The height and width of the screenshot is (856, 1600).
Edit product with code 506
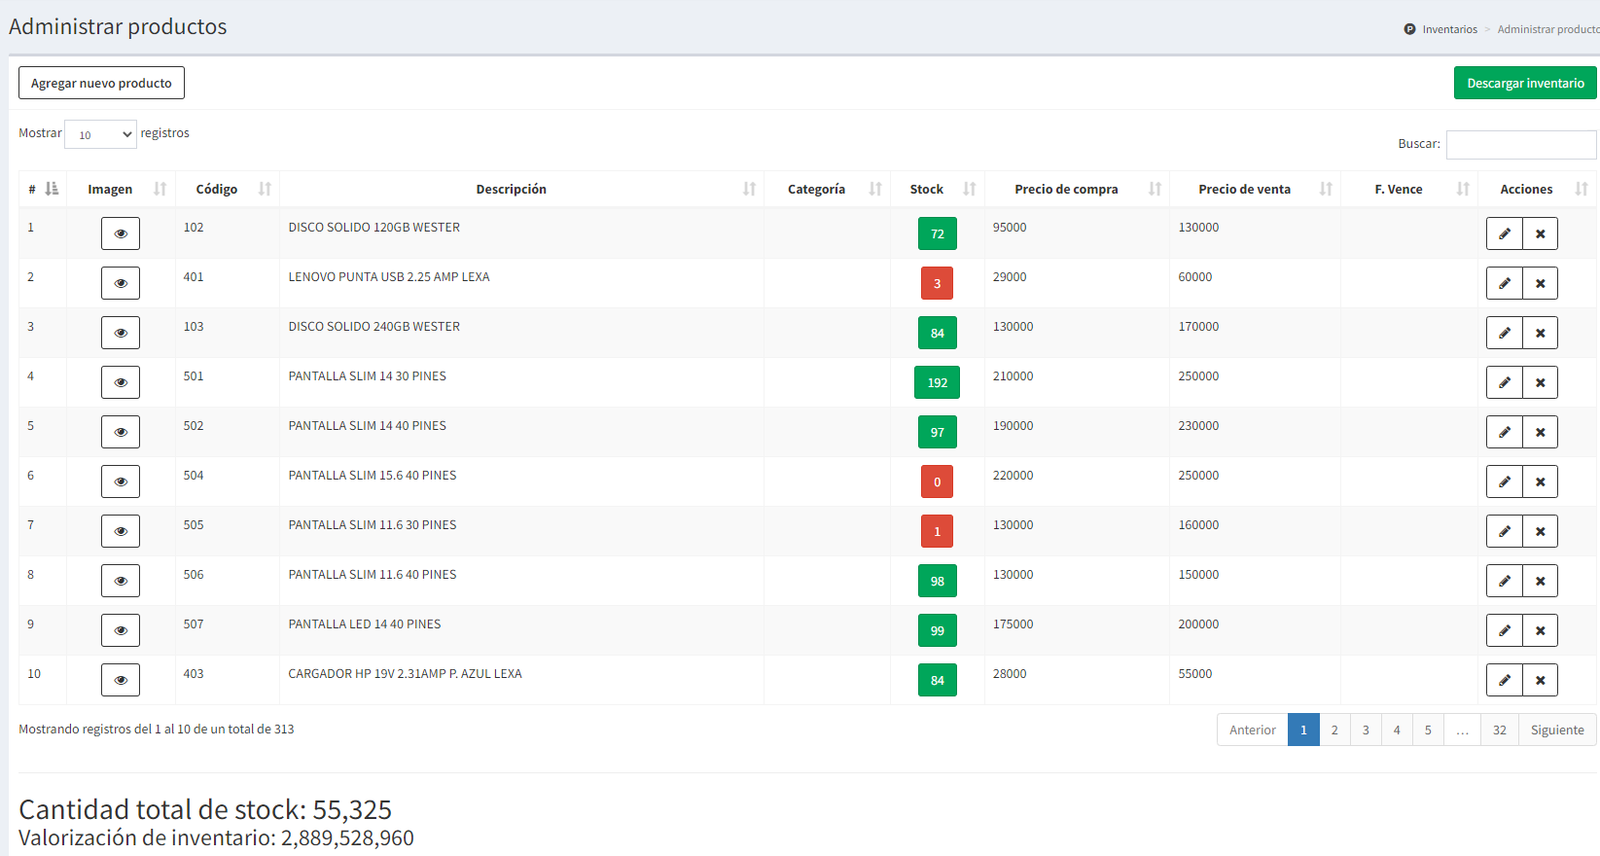(x=1504, y=581)
